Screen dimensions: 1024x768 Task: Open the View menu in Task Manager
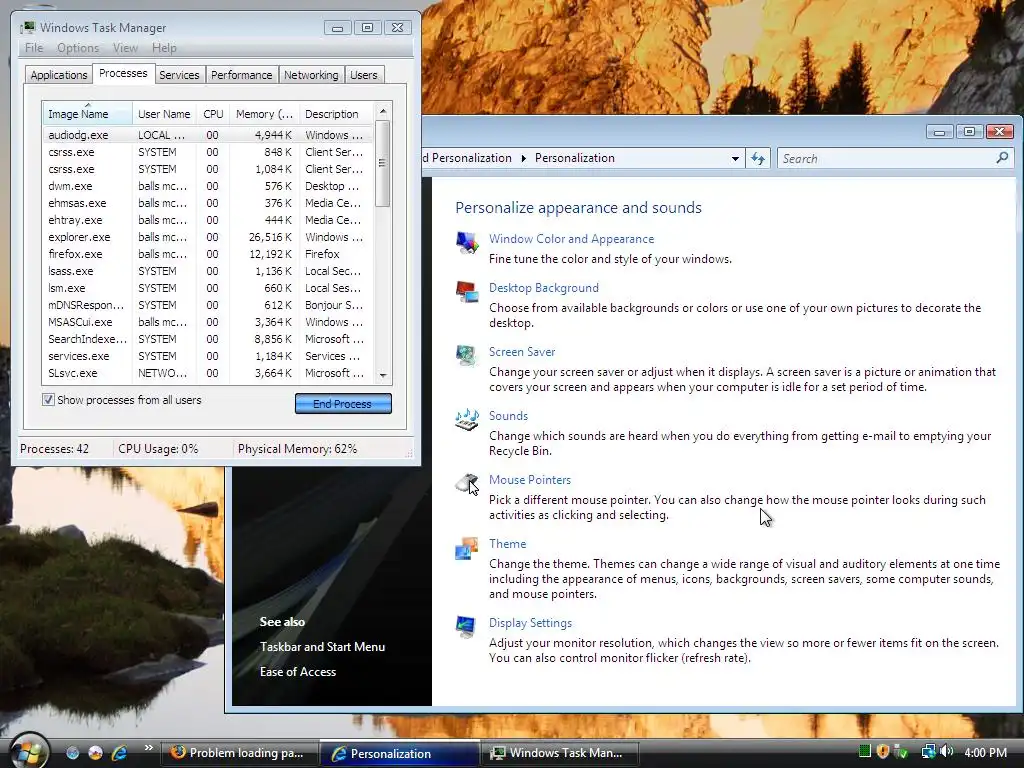tap(125, 48)
